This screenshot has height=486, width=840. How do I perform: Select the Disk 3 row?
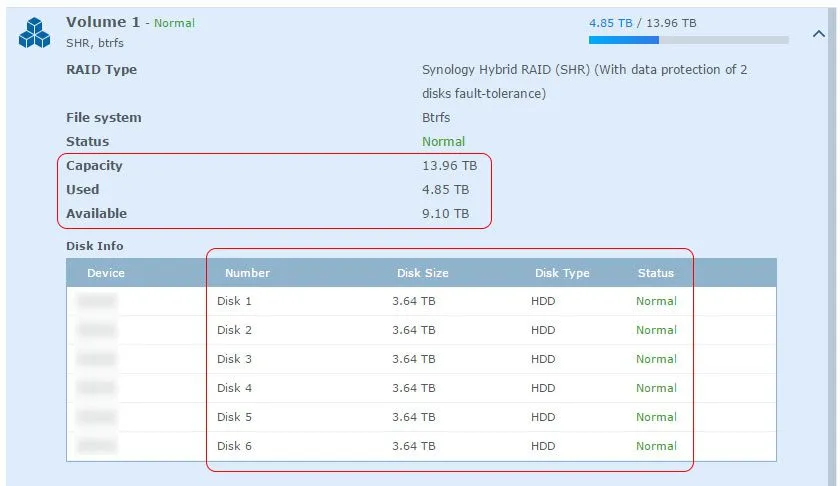[421, 359]
